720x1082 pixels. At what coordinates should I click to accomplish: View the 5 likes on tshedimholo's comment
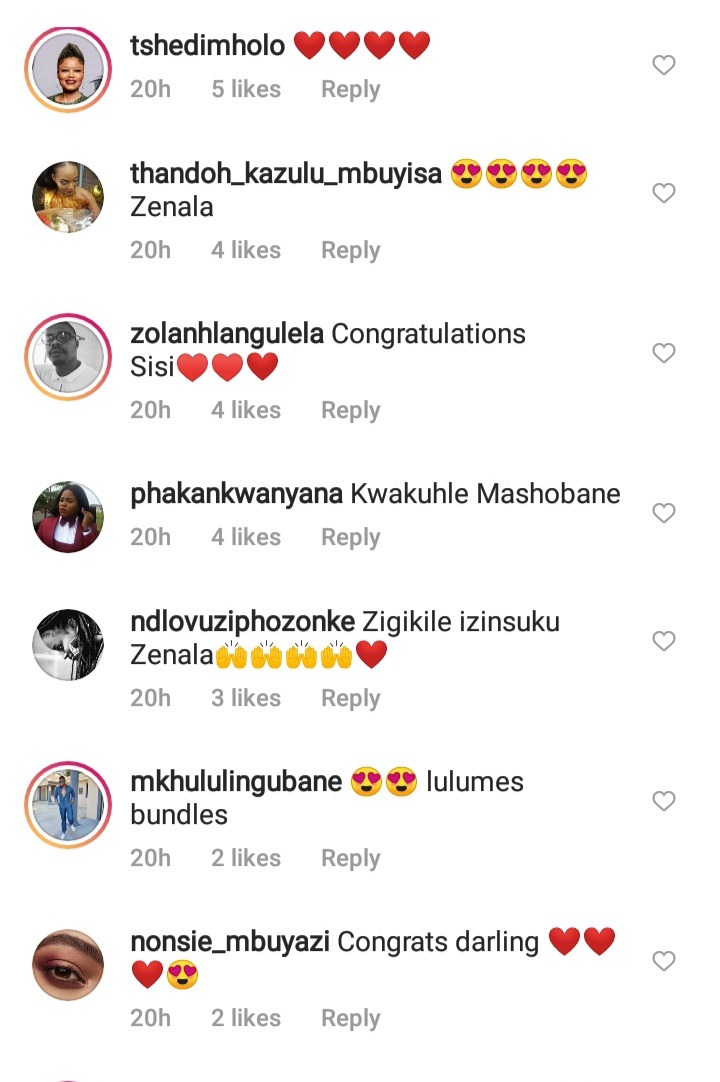tap(246, 89)
